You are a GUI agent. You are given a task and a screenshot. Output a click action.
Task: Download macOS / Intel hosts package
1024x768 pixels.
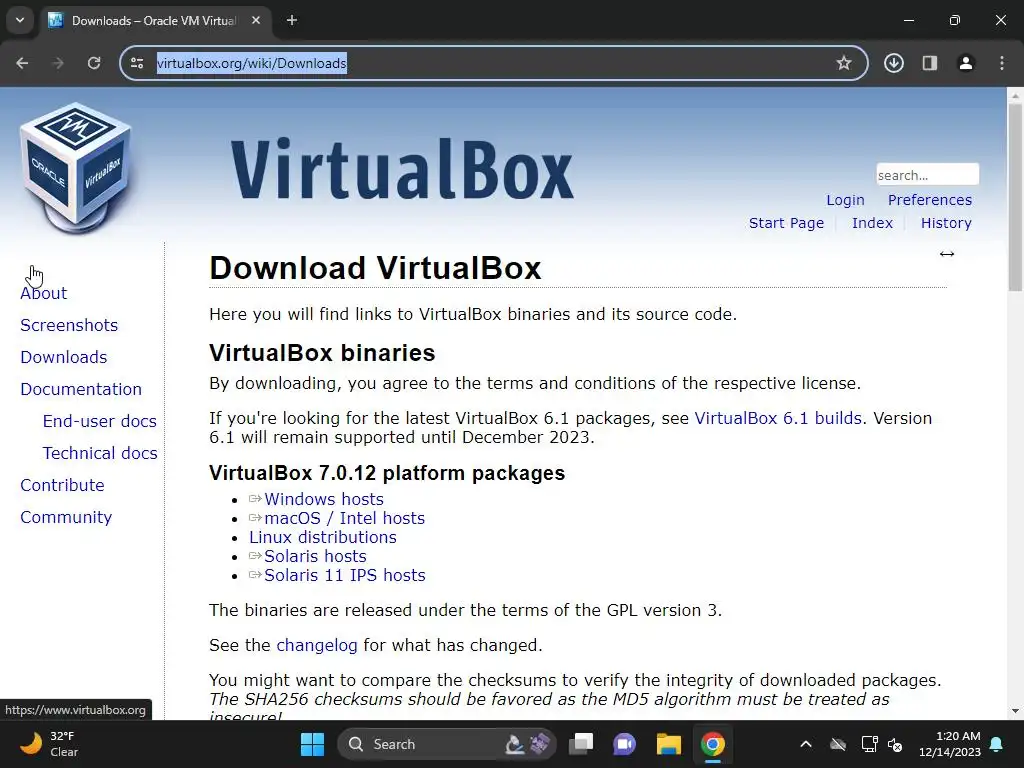coord(344,518)
